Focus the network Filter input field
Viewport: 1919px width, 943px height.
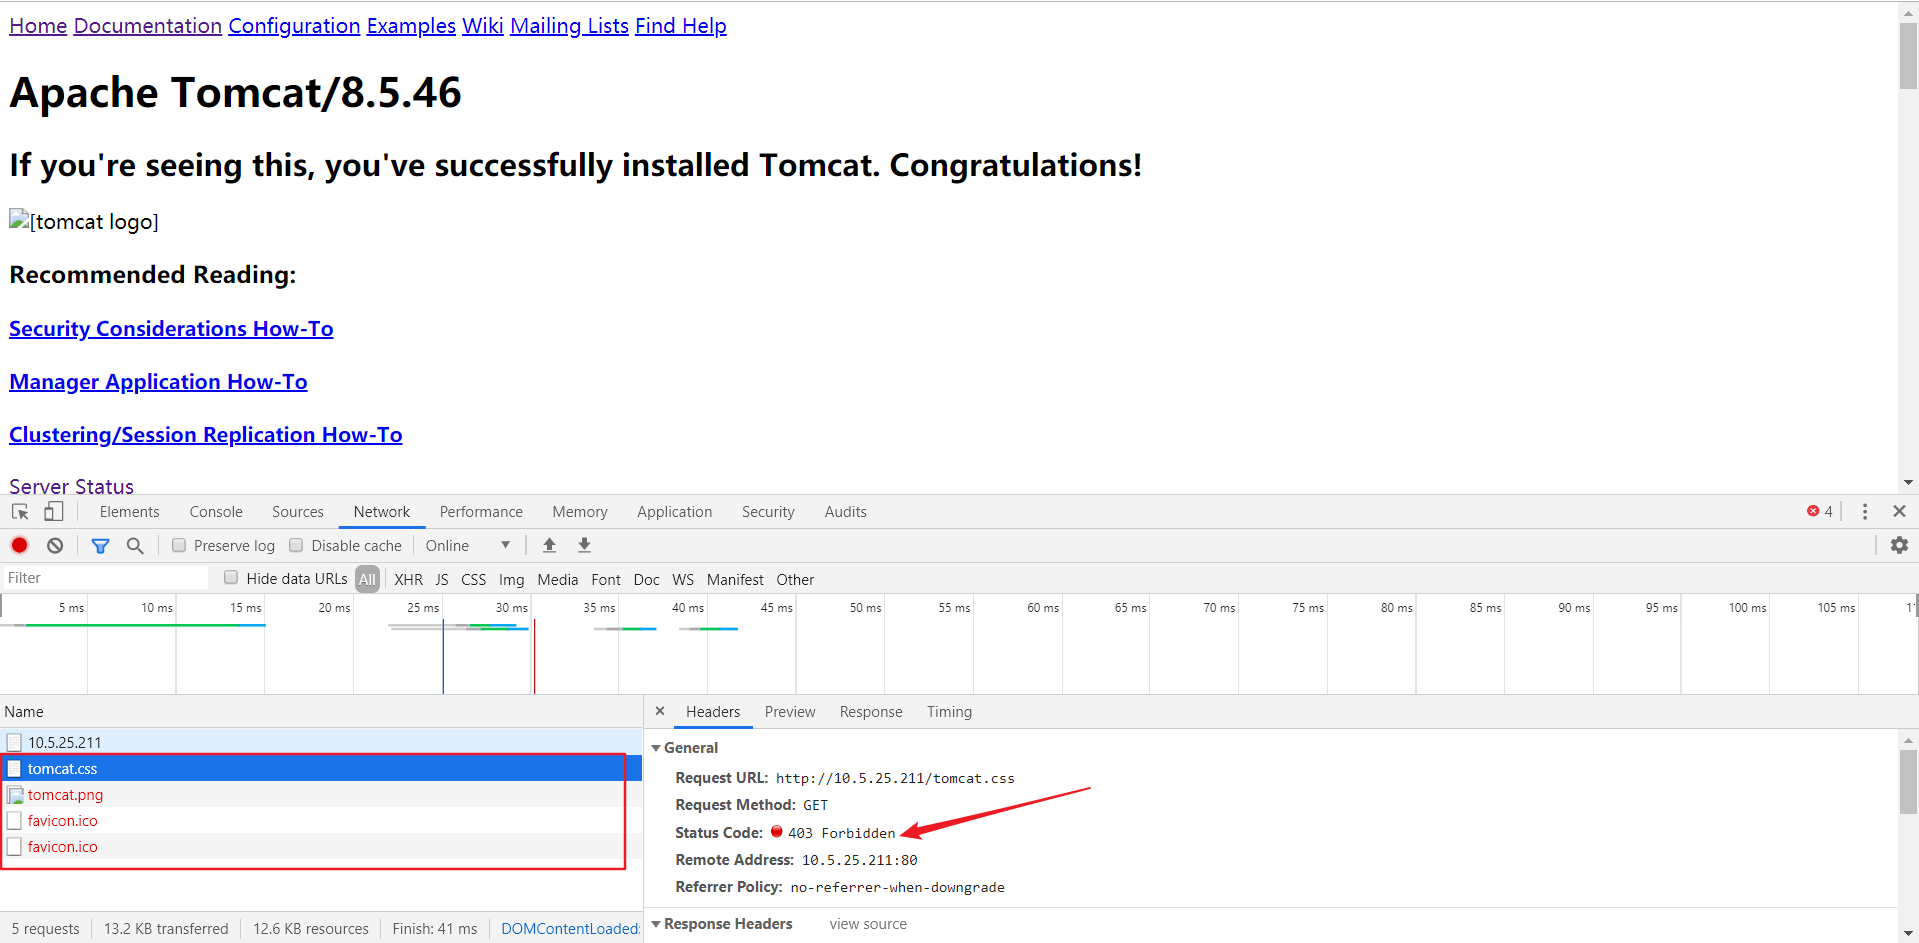click(105, 578)
